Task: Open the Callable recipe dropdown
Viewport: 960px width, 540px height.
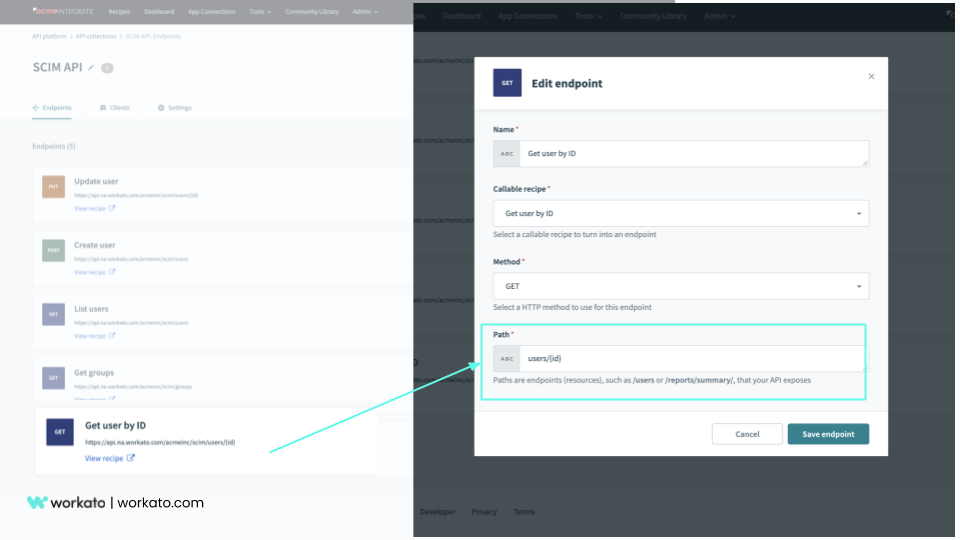Action: coord(681,213)
